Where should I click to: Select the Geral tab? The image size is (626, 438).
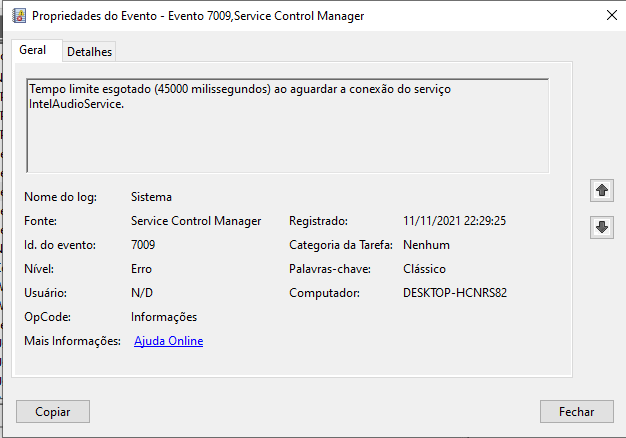33,50
